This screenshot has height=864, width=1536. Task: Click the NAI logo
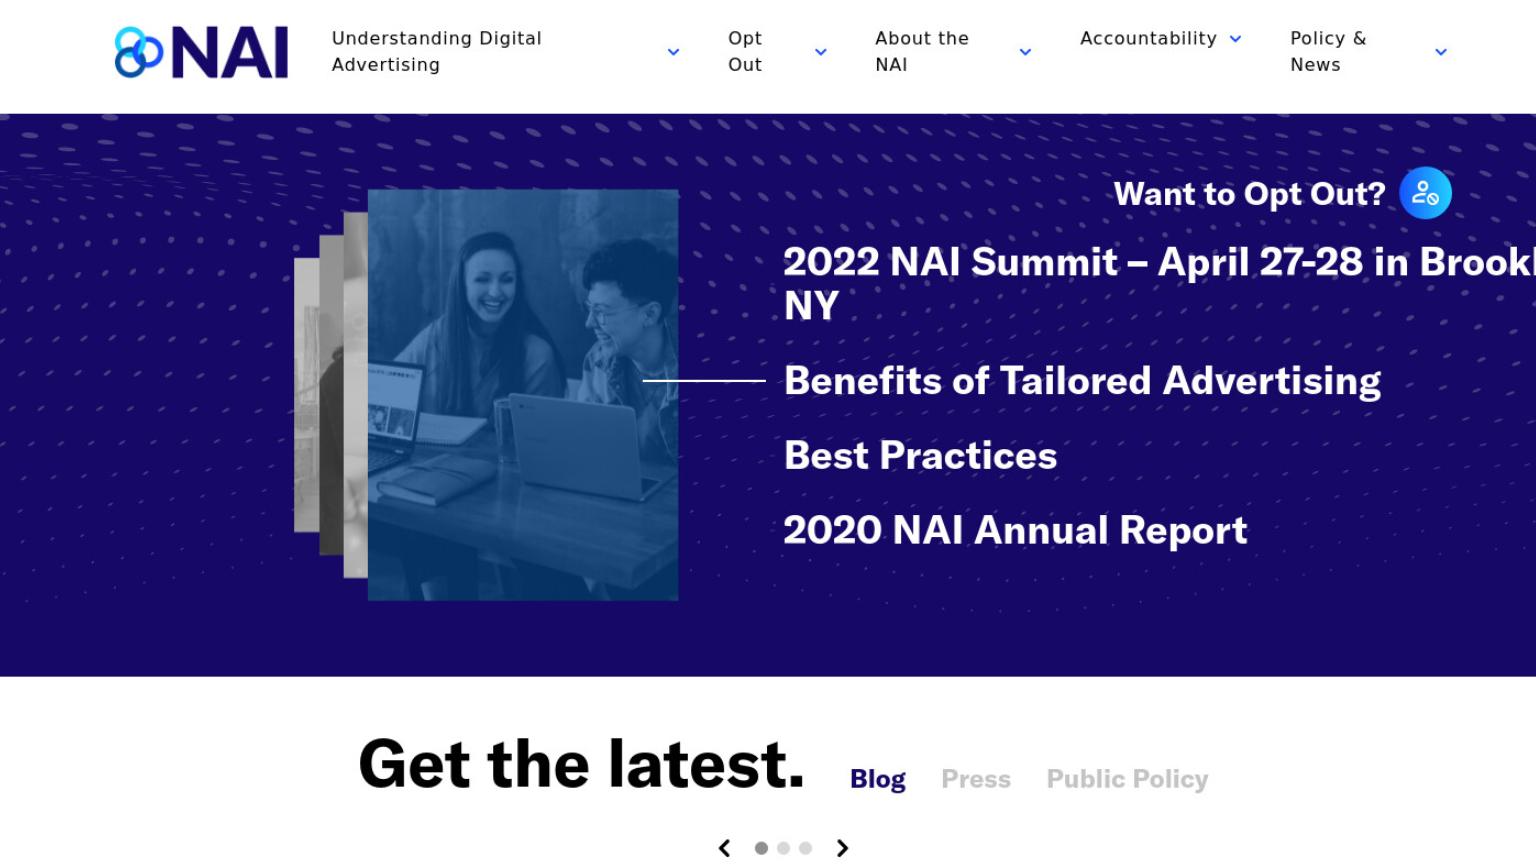[201, 52]
